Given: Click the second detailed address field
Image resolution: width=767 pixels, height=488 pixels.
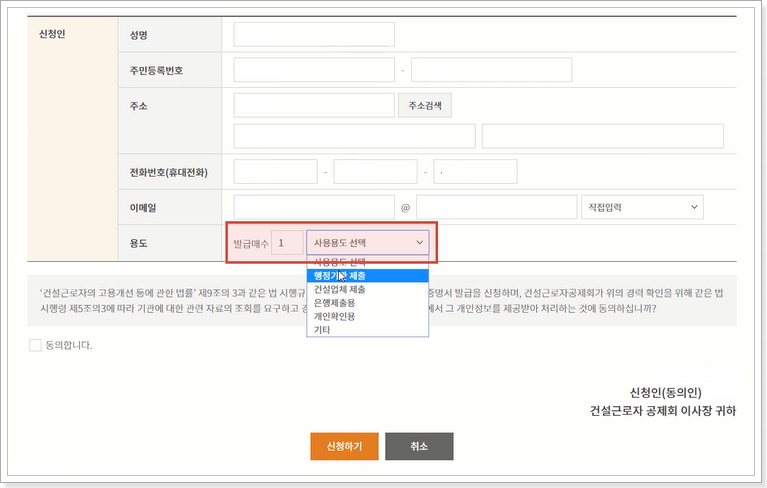Looking at the screenshot, I should [603, 136].
